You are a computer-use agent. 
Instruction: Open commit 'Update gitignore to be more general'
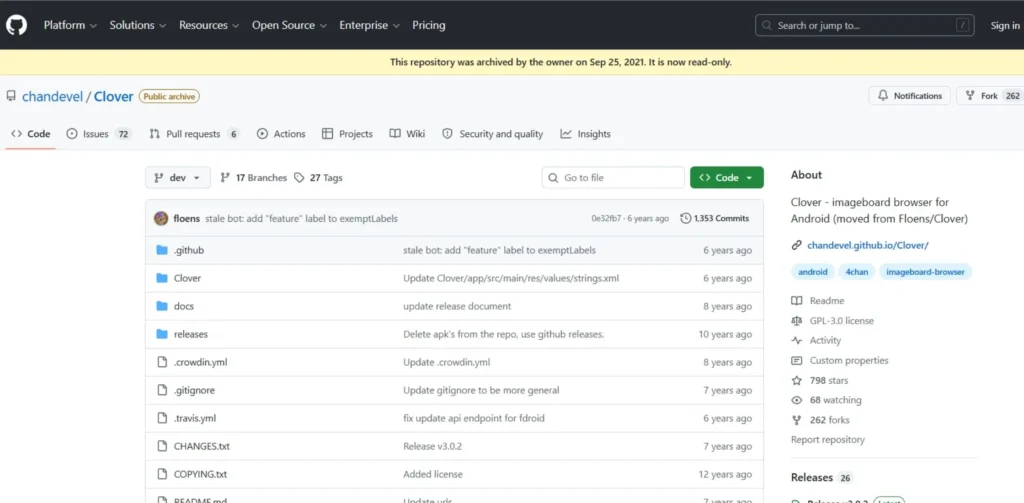click(x=481, y=390)
